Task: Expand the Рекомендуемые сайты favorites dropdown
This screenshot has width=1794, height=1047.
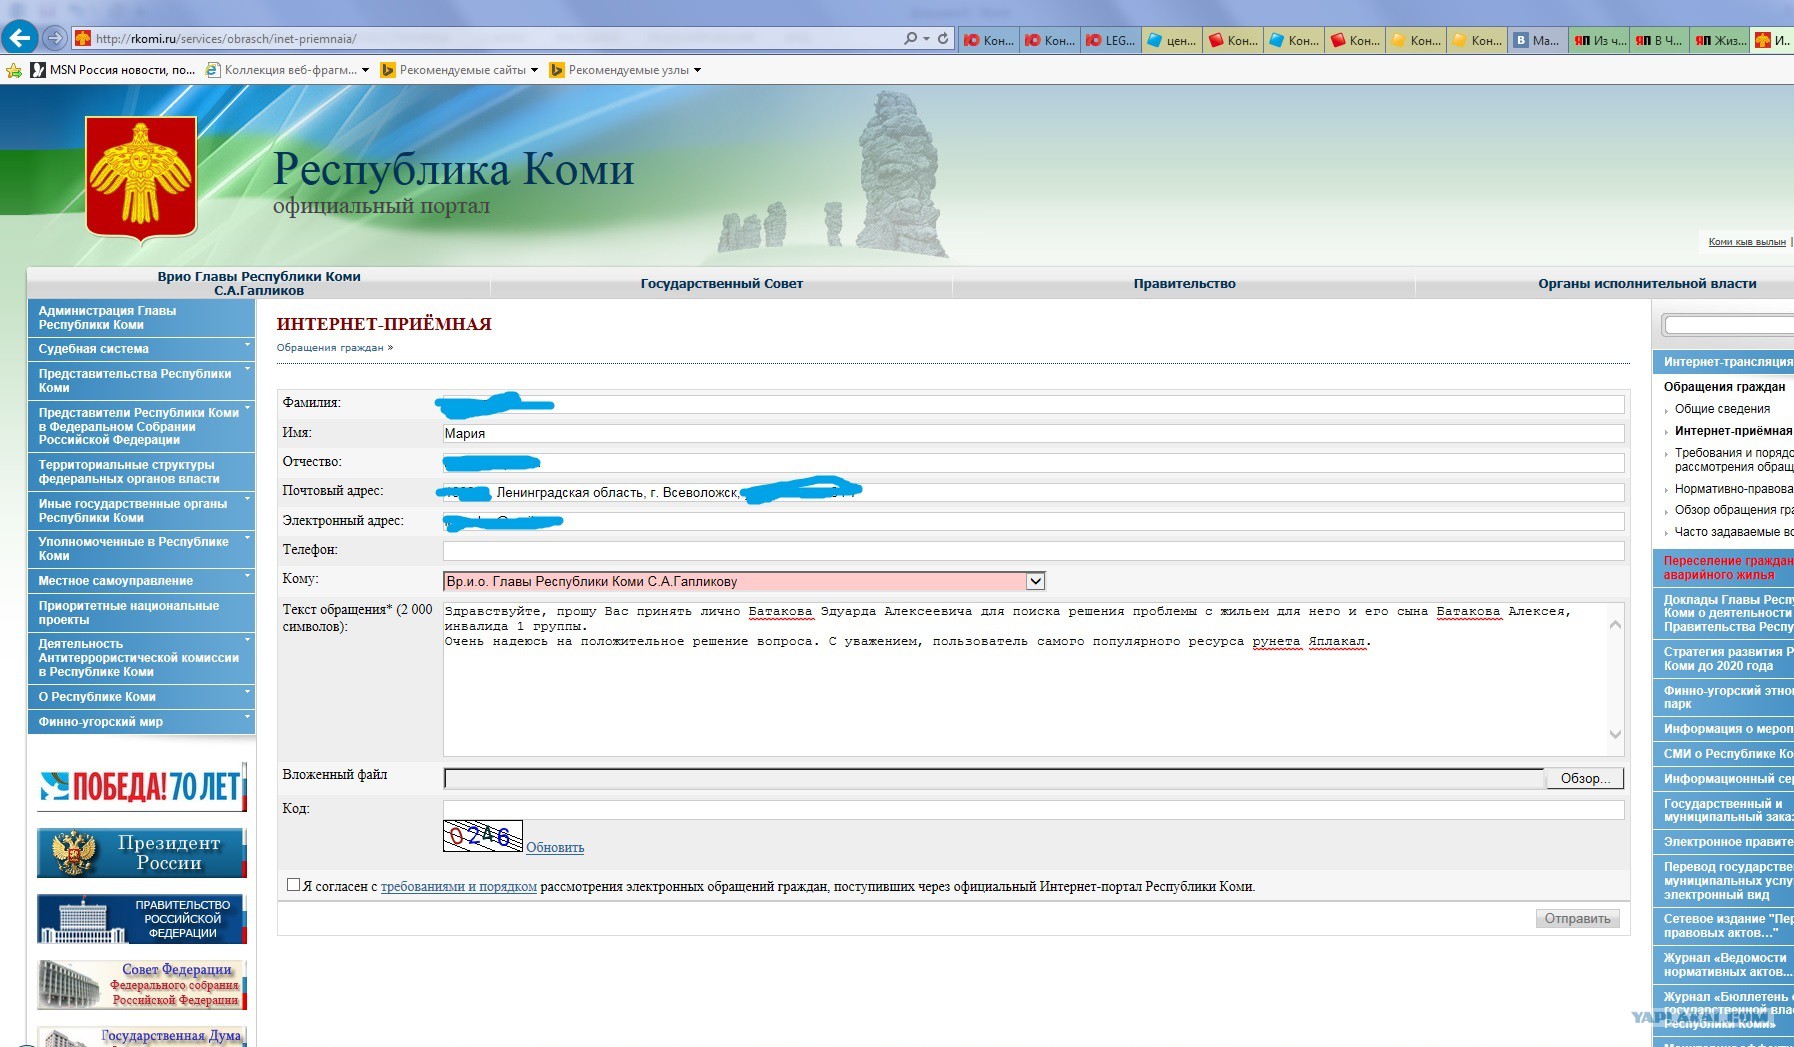Action: click(534, 70)
